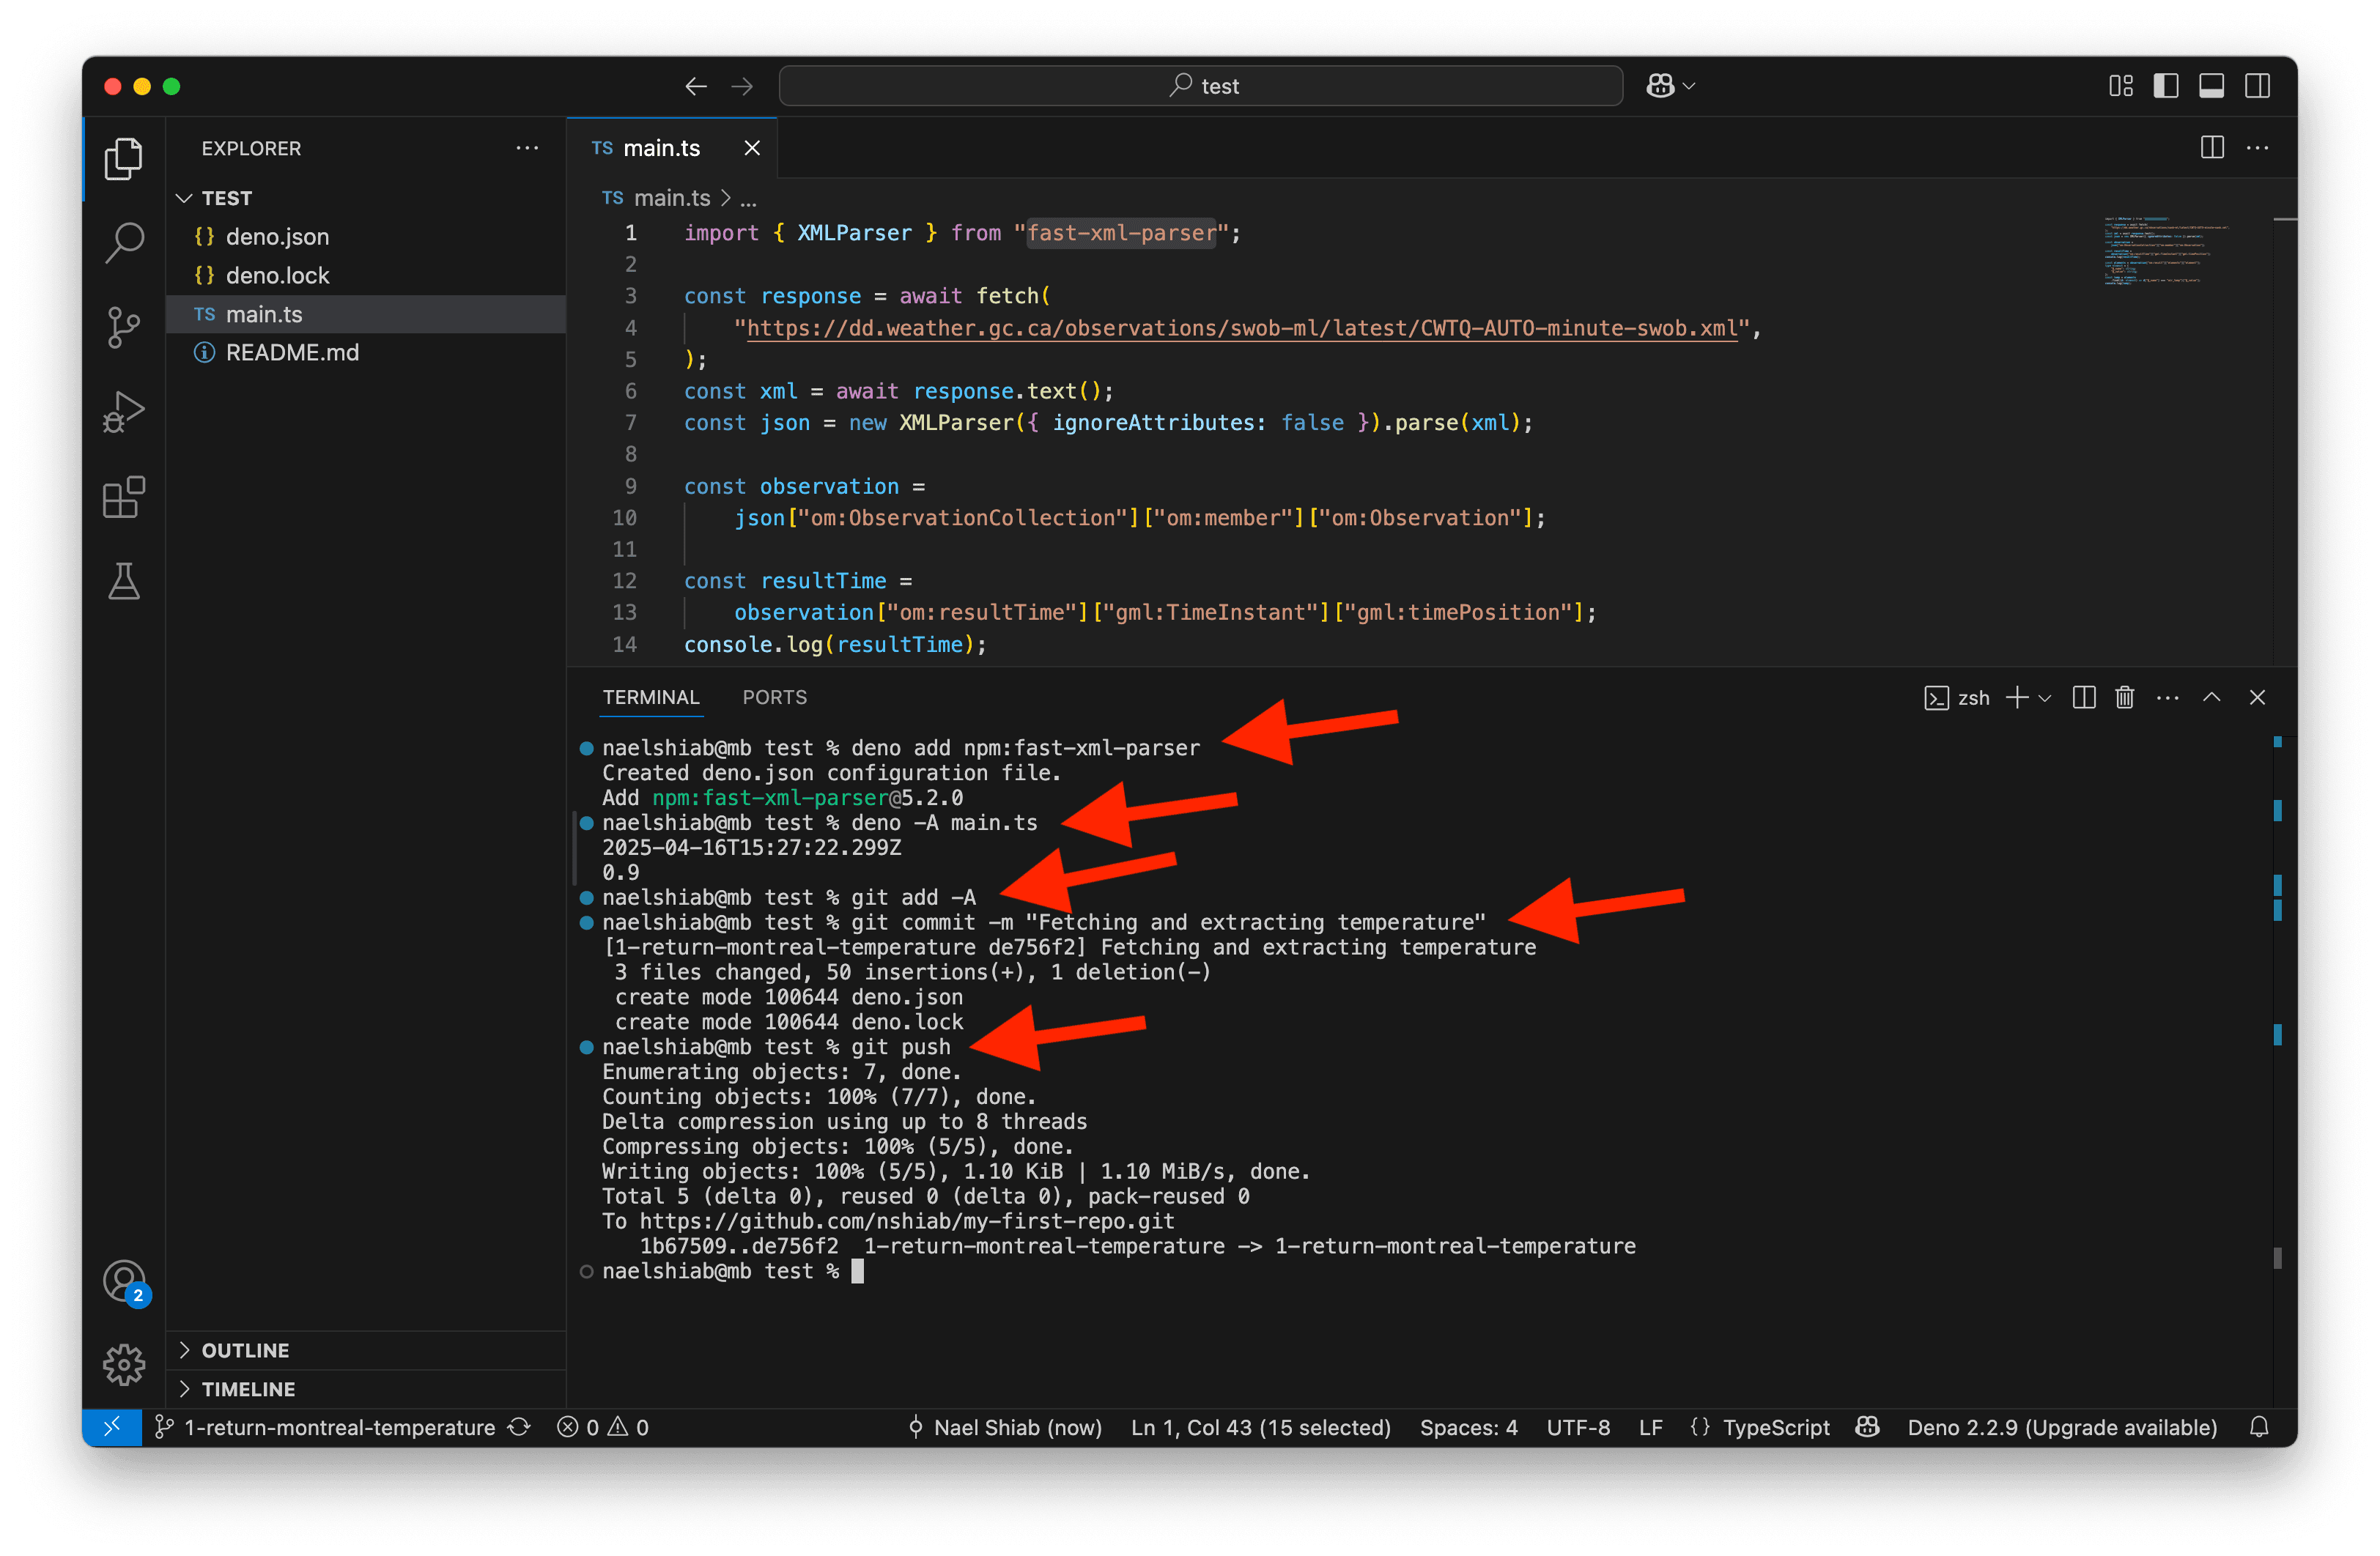Change indentation via Spaces: 4
Screen dimensions: 2380x1556
coord(1468,1427)
